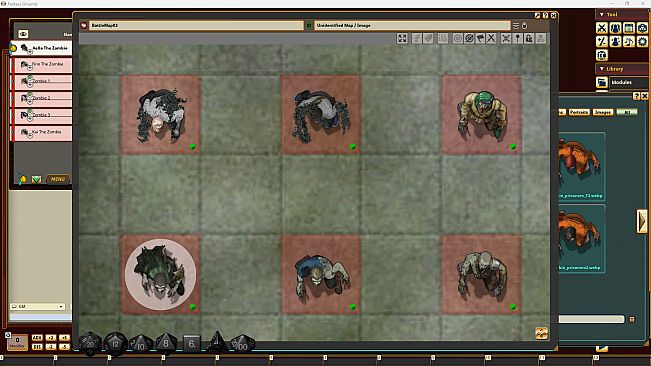Click the zoom-to-extents icon in map toolbar
651x366 pixels.
(x=506, y=39)
